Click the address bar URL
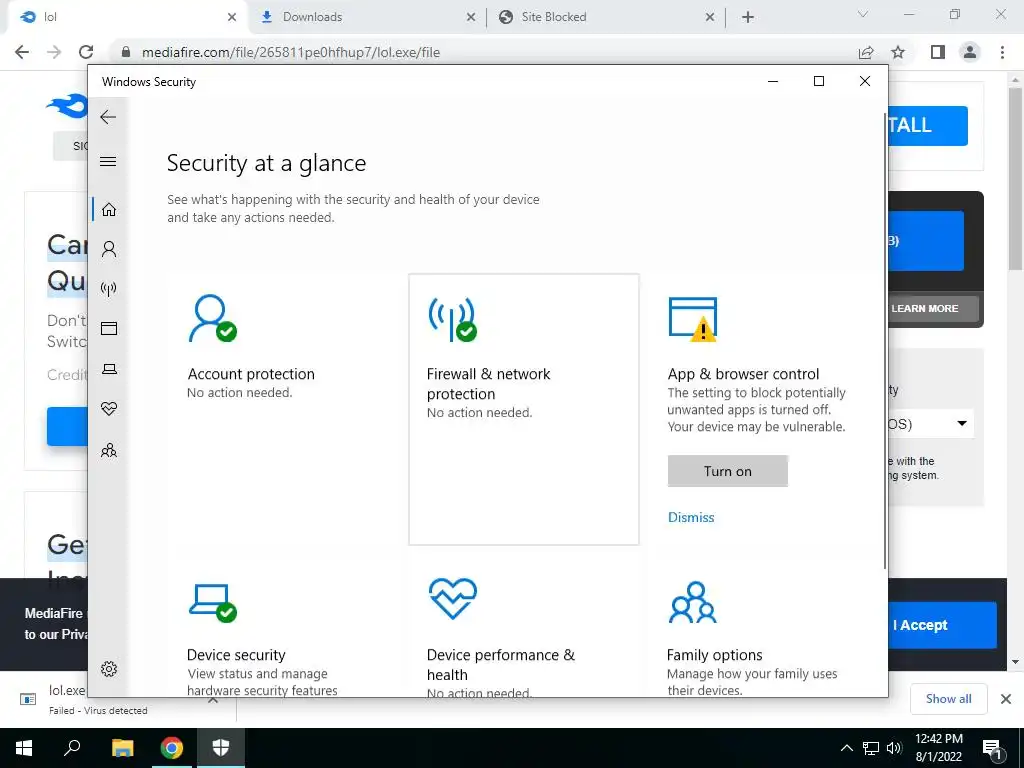The height and width of the screenshot is (768, 1024). (x=291, y=52)
